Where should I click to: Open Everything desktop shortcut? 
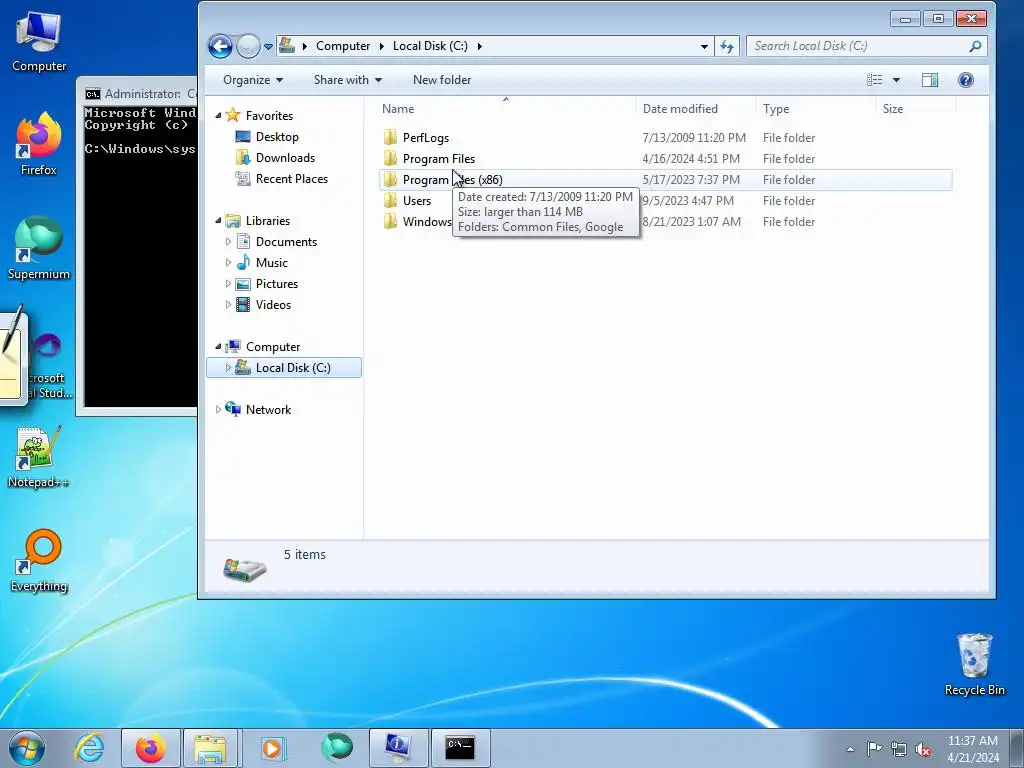click(x=39, y=561)
